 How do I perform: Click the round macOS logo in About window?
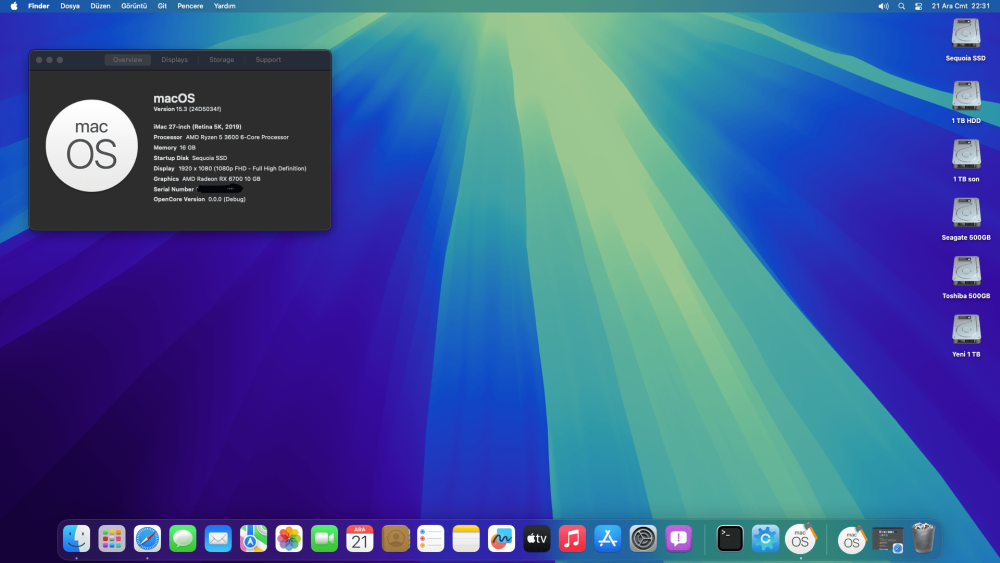[92, 145]
